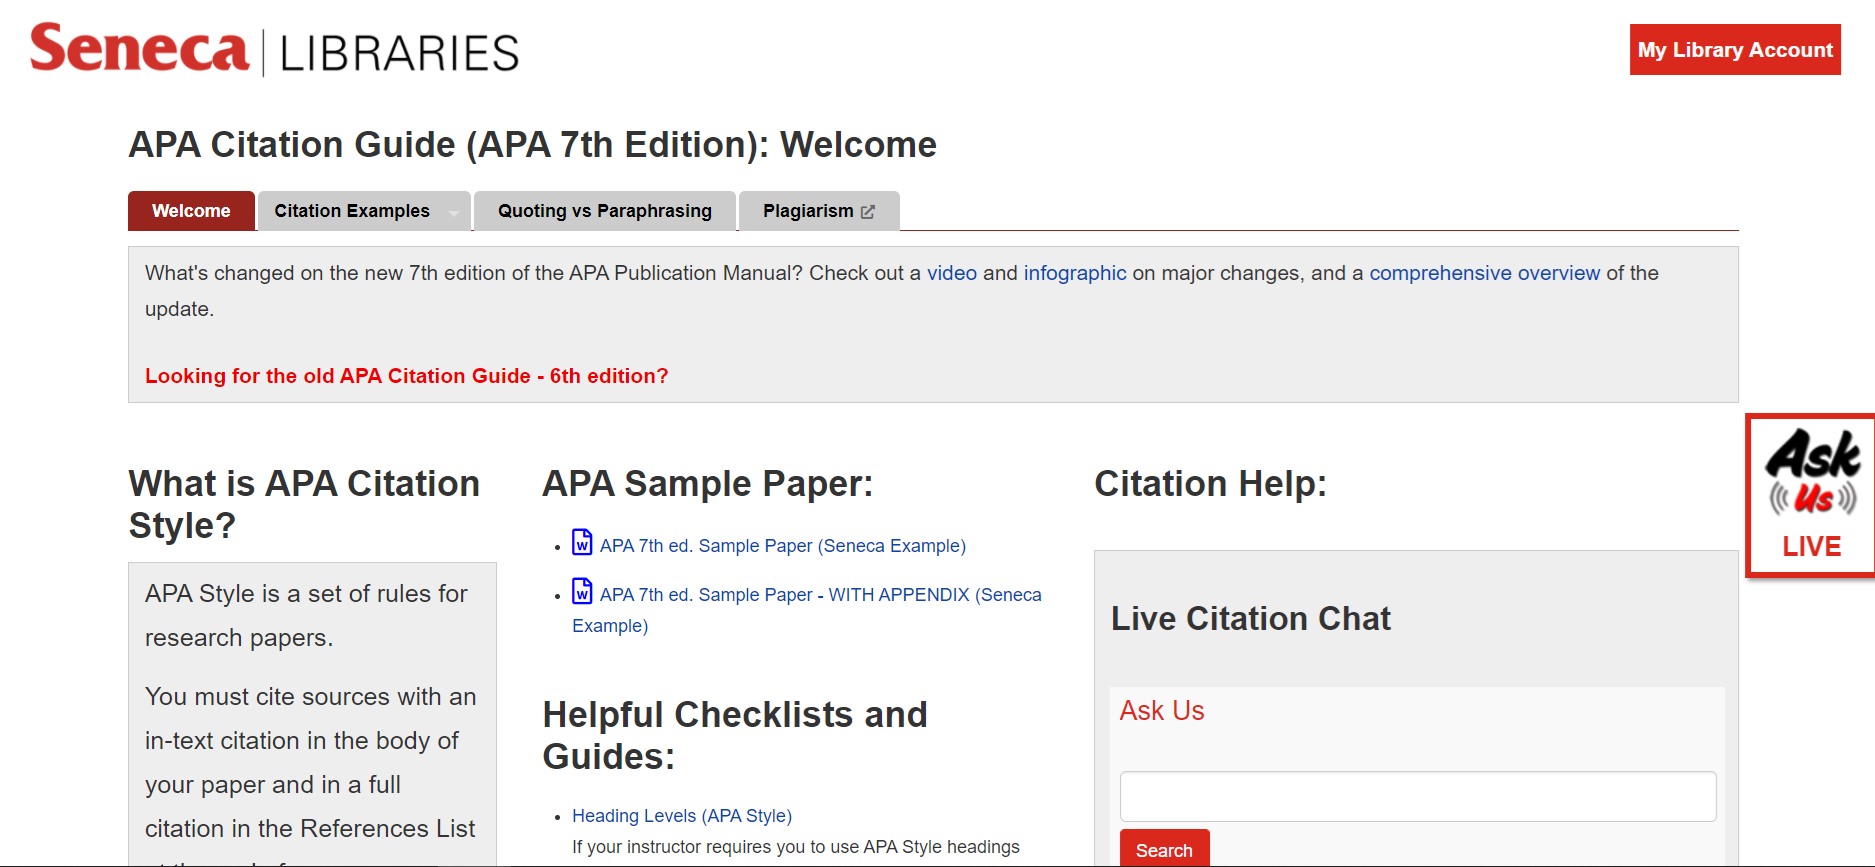
Task: Click external link icon beside Plagiarism
Action: pyautogui.click(x=868, y=212)
